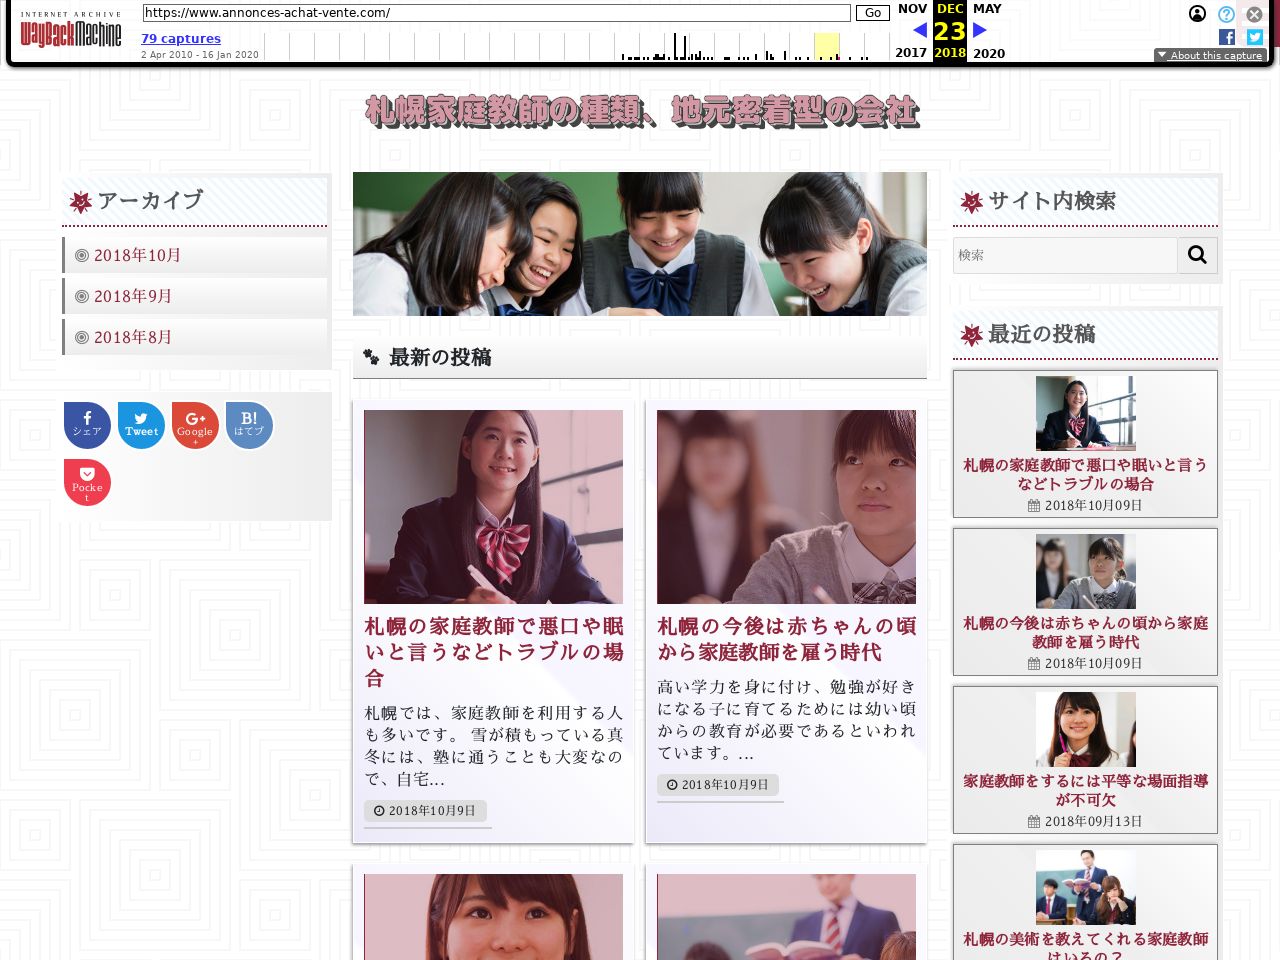Screen dimensions: 1280x960
Task: Click the Hatena bookmark (はてブ) icon
Action: [x=249, y=425]
